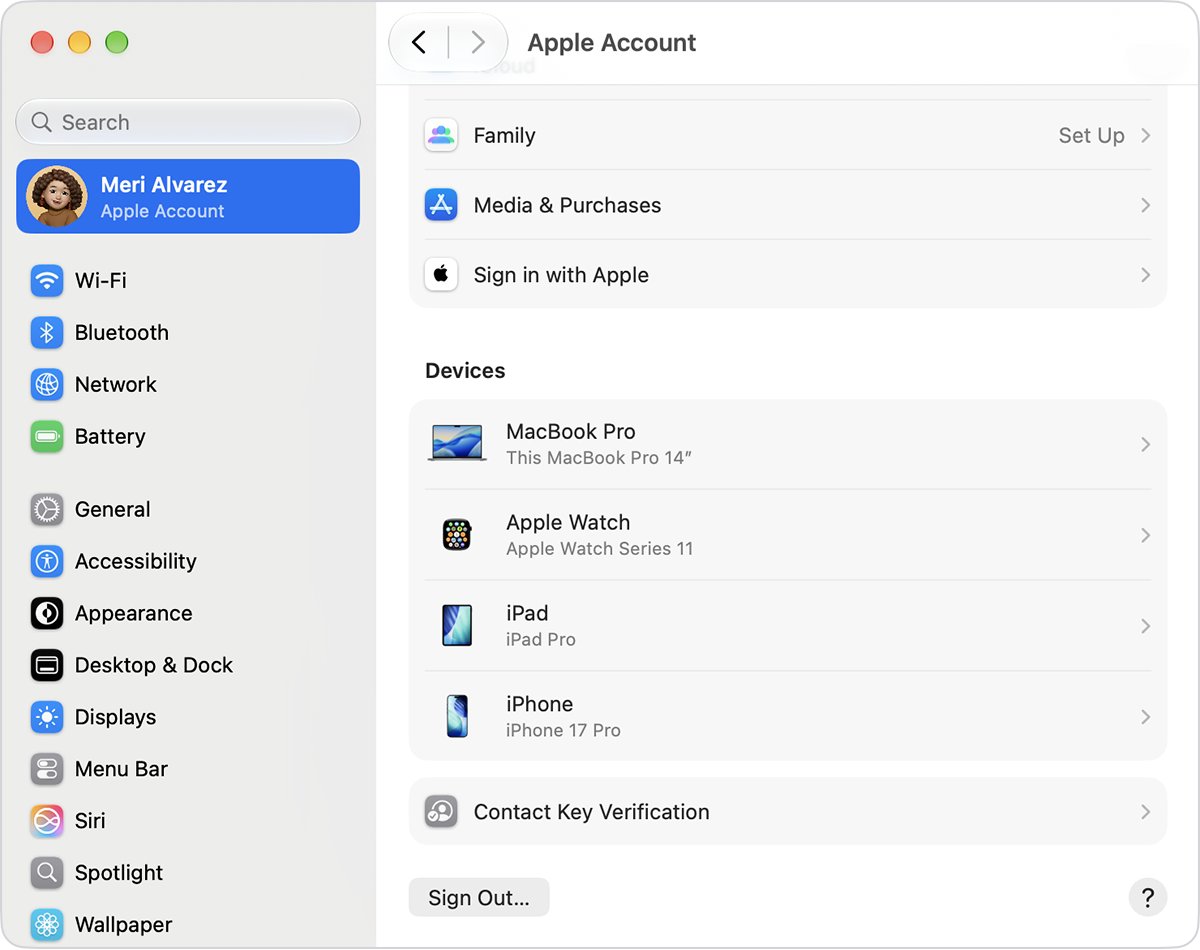Screen dimensions: 1200x950
Task: Click the MacBook Pro device thumbnail
Action: click(x=457, y=444)
